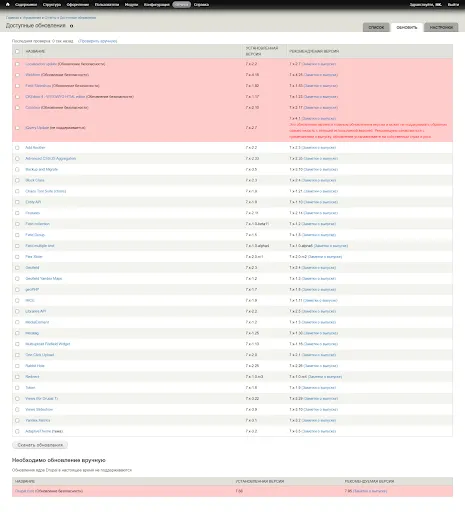Click the Главная breadcrumb link
This screenshot has height=512, width=465.
tap(12, 18)
